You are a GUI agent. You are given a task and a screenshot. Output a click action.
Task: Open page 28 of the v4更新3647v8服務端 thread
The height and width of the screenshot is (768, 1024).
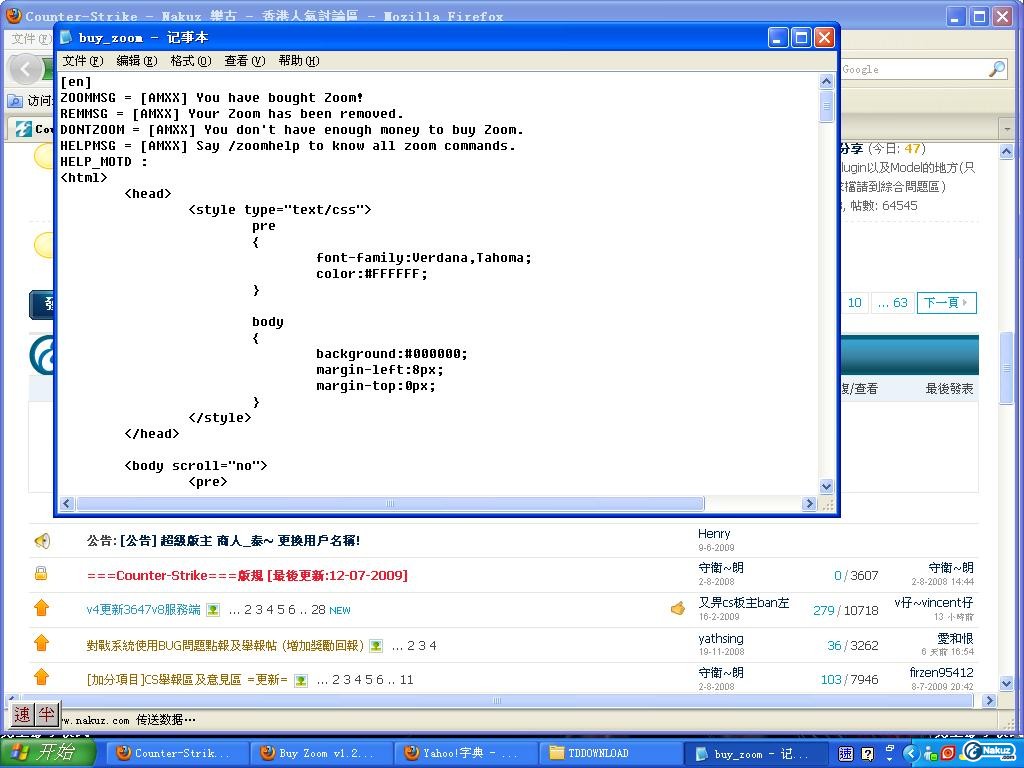click(318, 610)
